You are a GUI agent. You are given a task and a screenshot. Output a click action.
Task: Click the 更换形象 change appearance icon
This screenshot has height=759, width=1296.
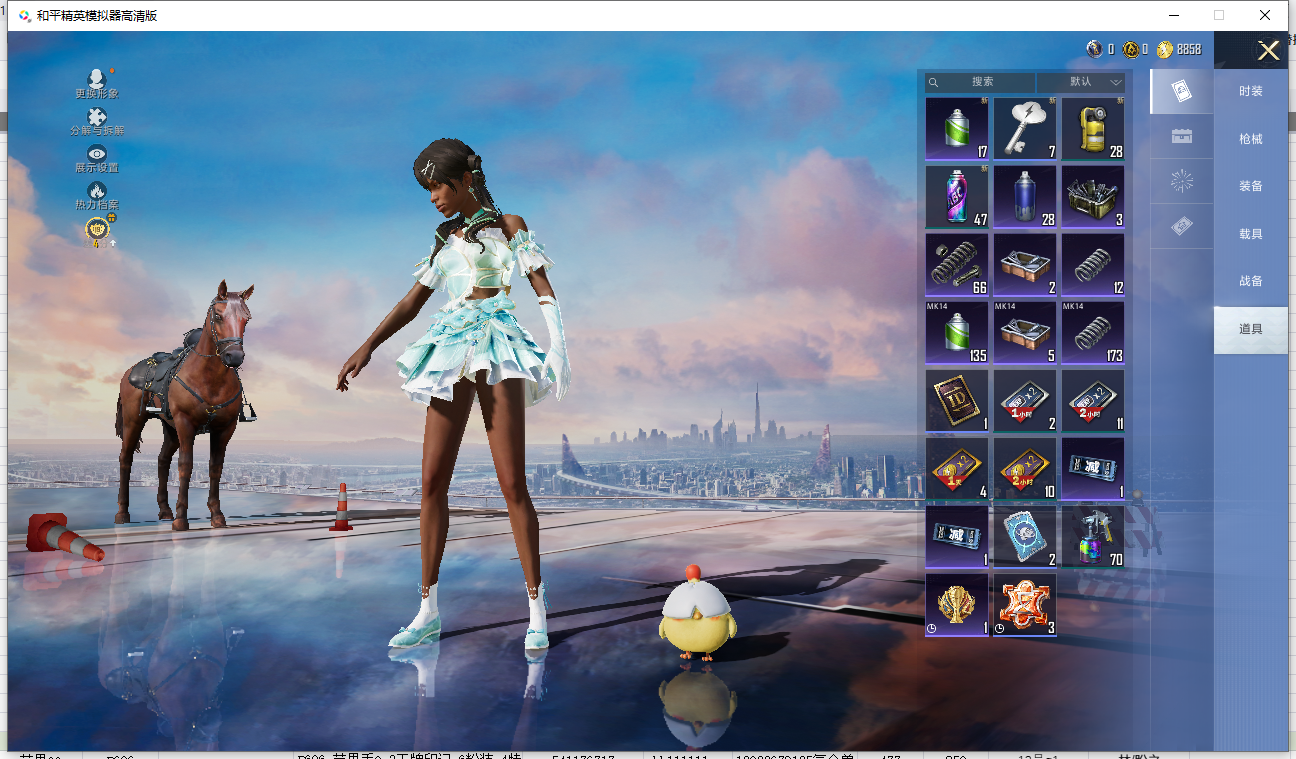(x=96, y=80)
